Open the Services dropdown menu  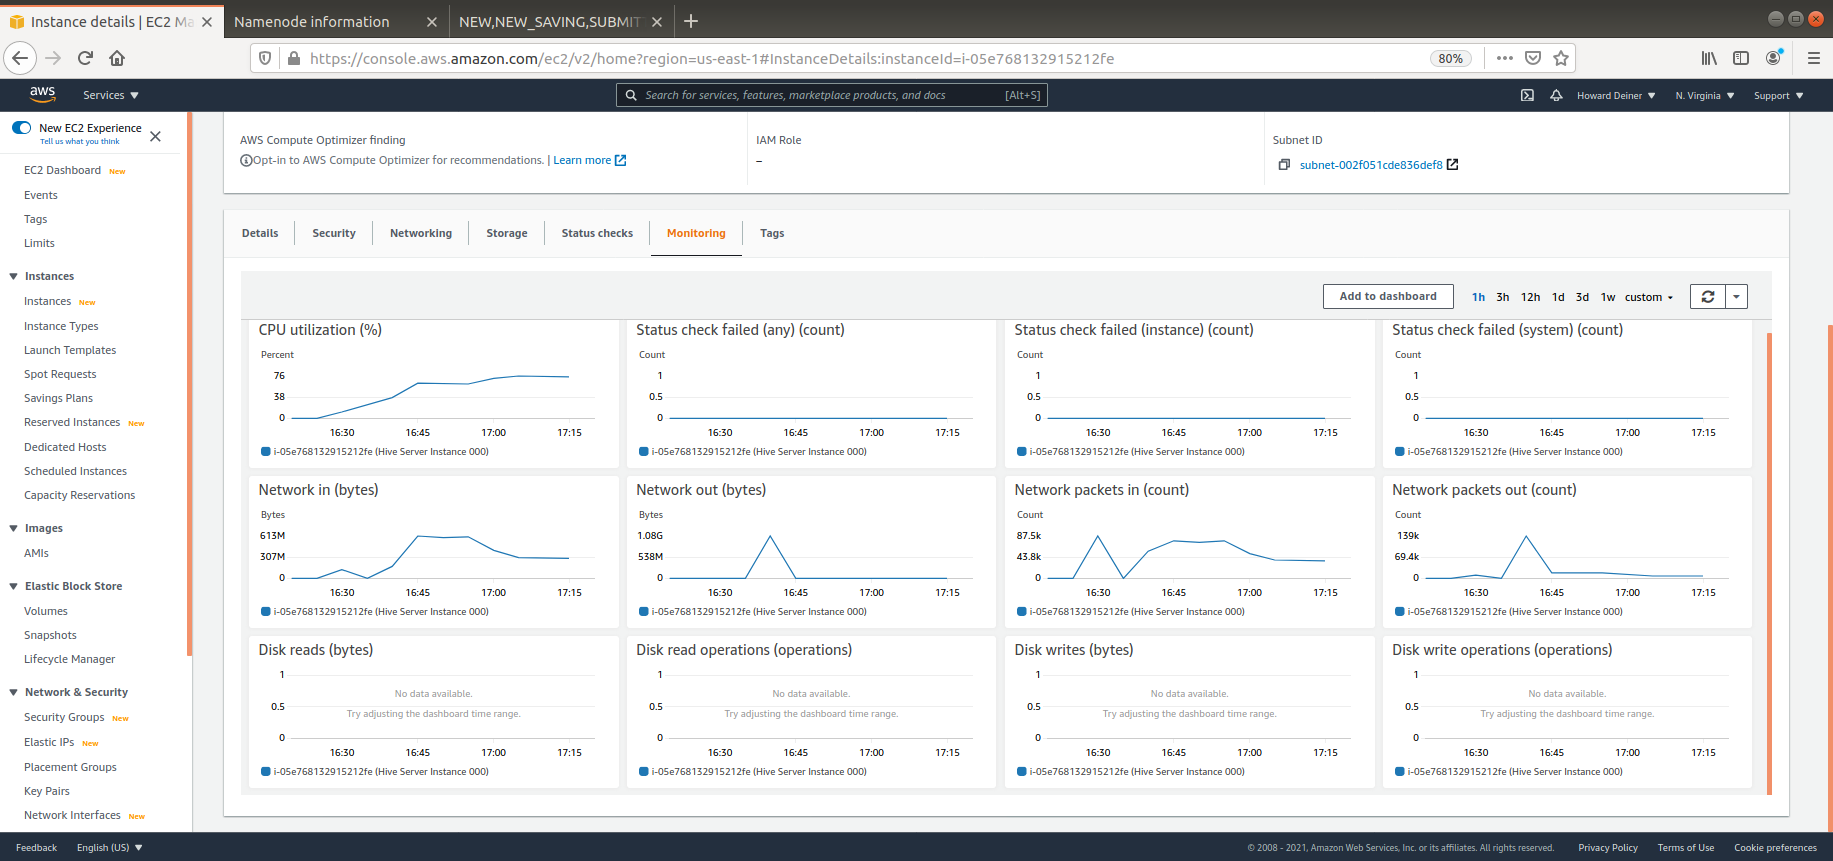(x=111, y=95)
